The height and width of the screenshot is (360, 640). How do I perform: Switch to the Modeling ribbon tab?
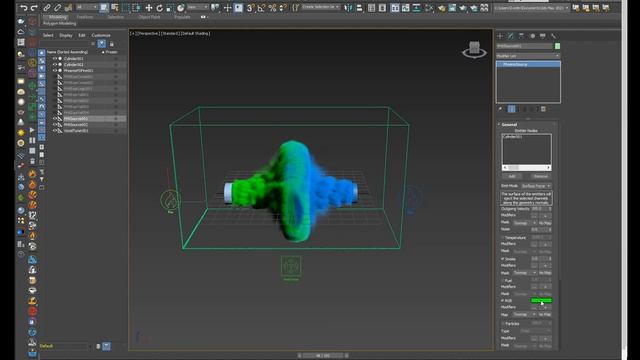pyautogui.click(x=58, y=17)
